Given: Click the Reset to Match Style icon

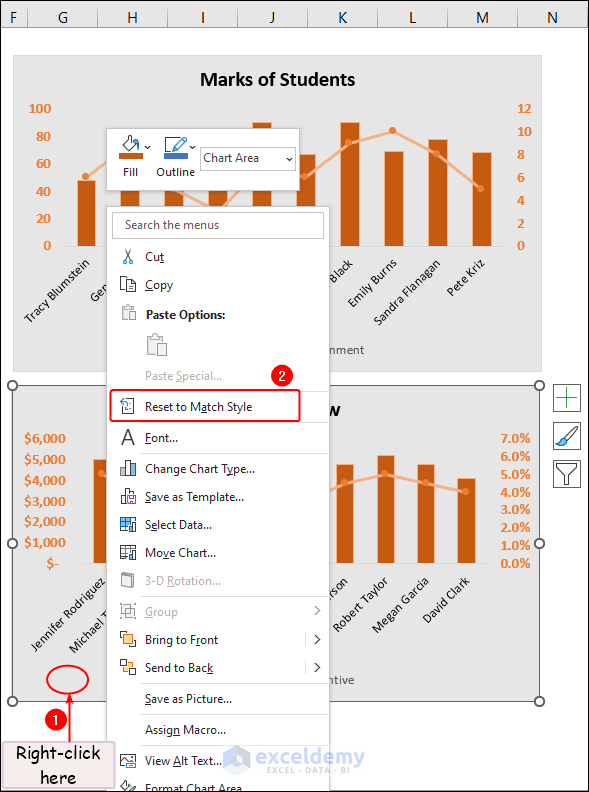Looking at the screenshot, I should point(127,406).
